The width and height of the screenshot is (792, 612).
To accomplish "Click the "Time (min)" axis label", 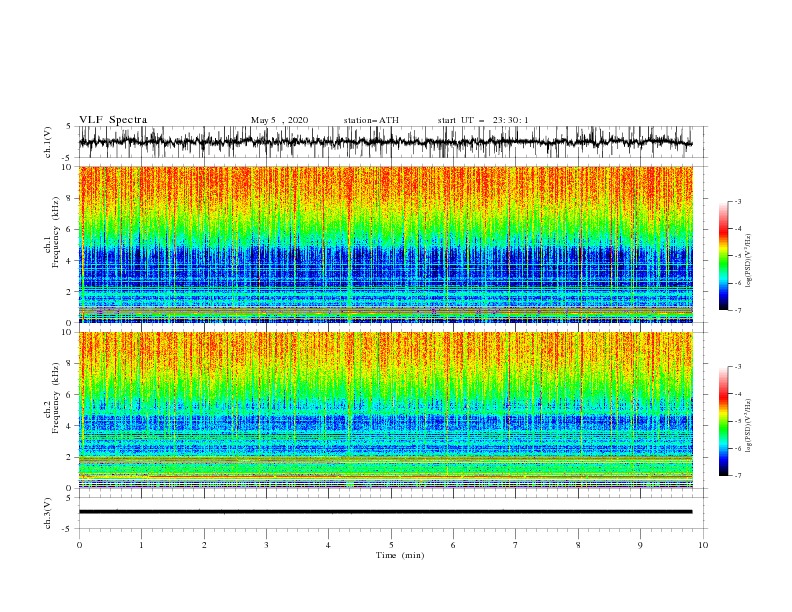I will [x=400, y=555].
